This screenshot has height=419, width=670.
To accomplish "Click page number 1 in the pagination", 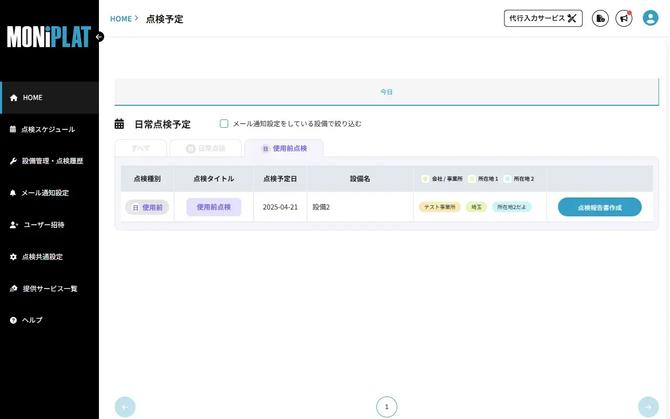I will (x=387, y=406).
